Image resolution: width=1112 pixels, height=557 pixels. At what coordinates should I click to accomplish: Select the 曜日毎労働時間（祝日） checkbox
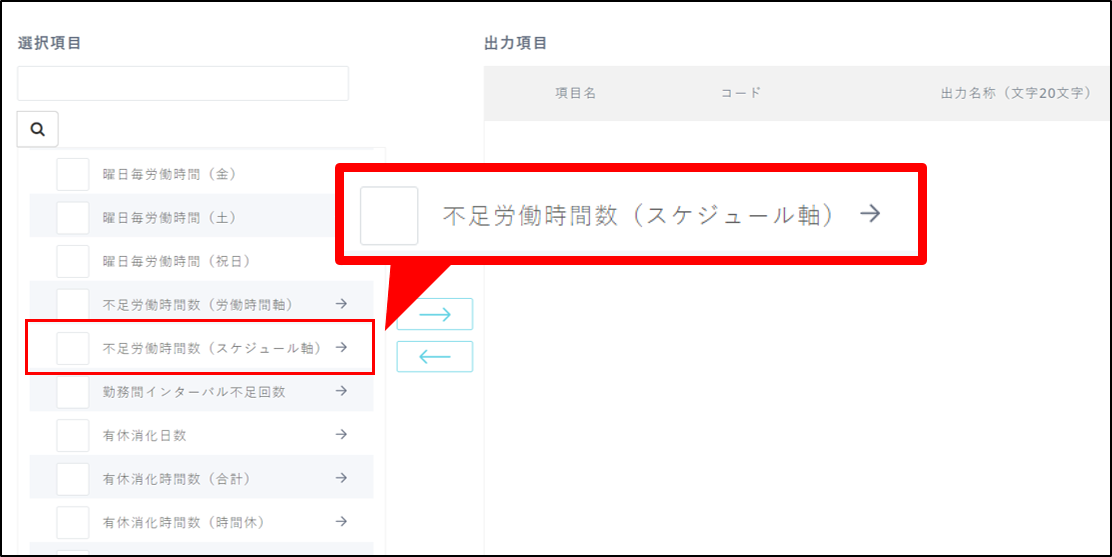(x=73, y=261)
